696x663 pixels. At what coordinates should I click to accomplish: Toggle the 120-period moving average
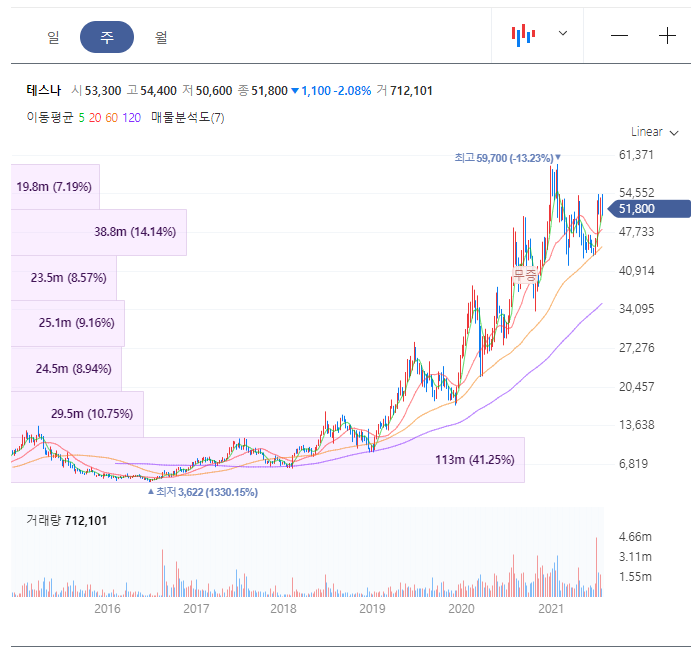coord(132,118)
